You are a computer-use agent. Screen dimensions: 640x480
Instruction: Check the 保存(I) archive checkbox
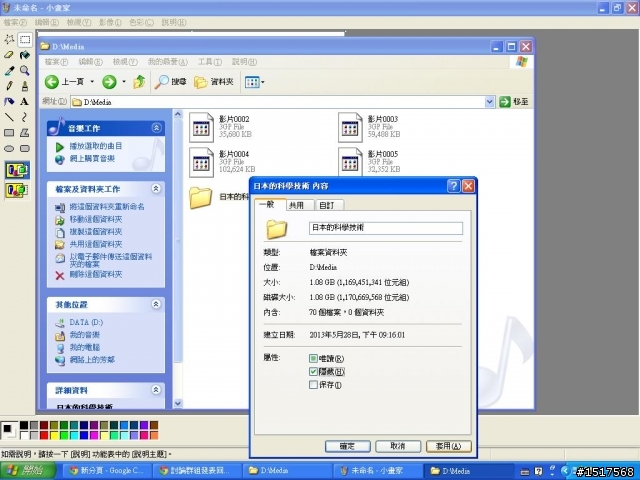[313, 384]
